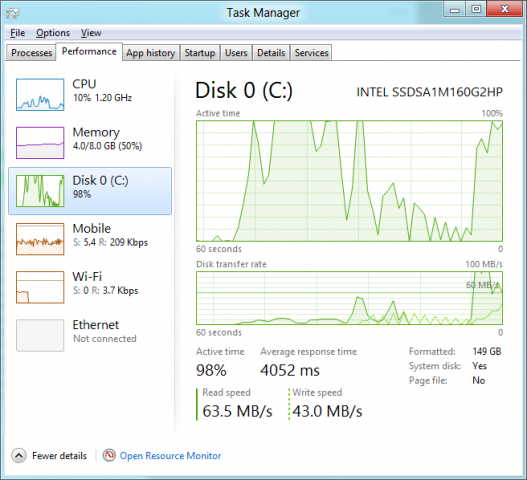Click the Wi-Fi S: 0 R: 3.7 Kbps text
The height and width of the screenshot is (480, 527).
click(106, 290)
